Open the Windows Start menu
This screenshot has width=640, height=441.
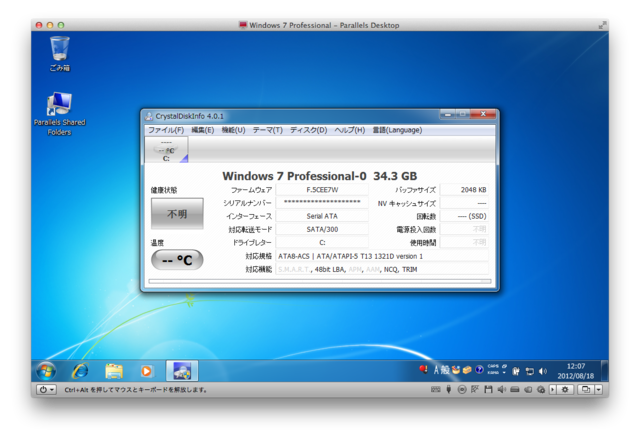[x=46, y=371]
